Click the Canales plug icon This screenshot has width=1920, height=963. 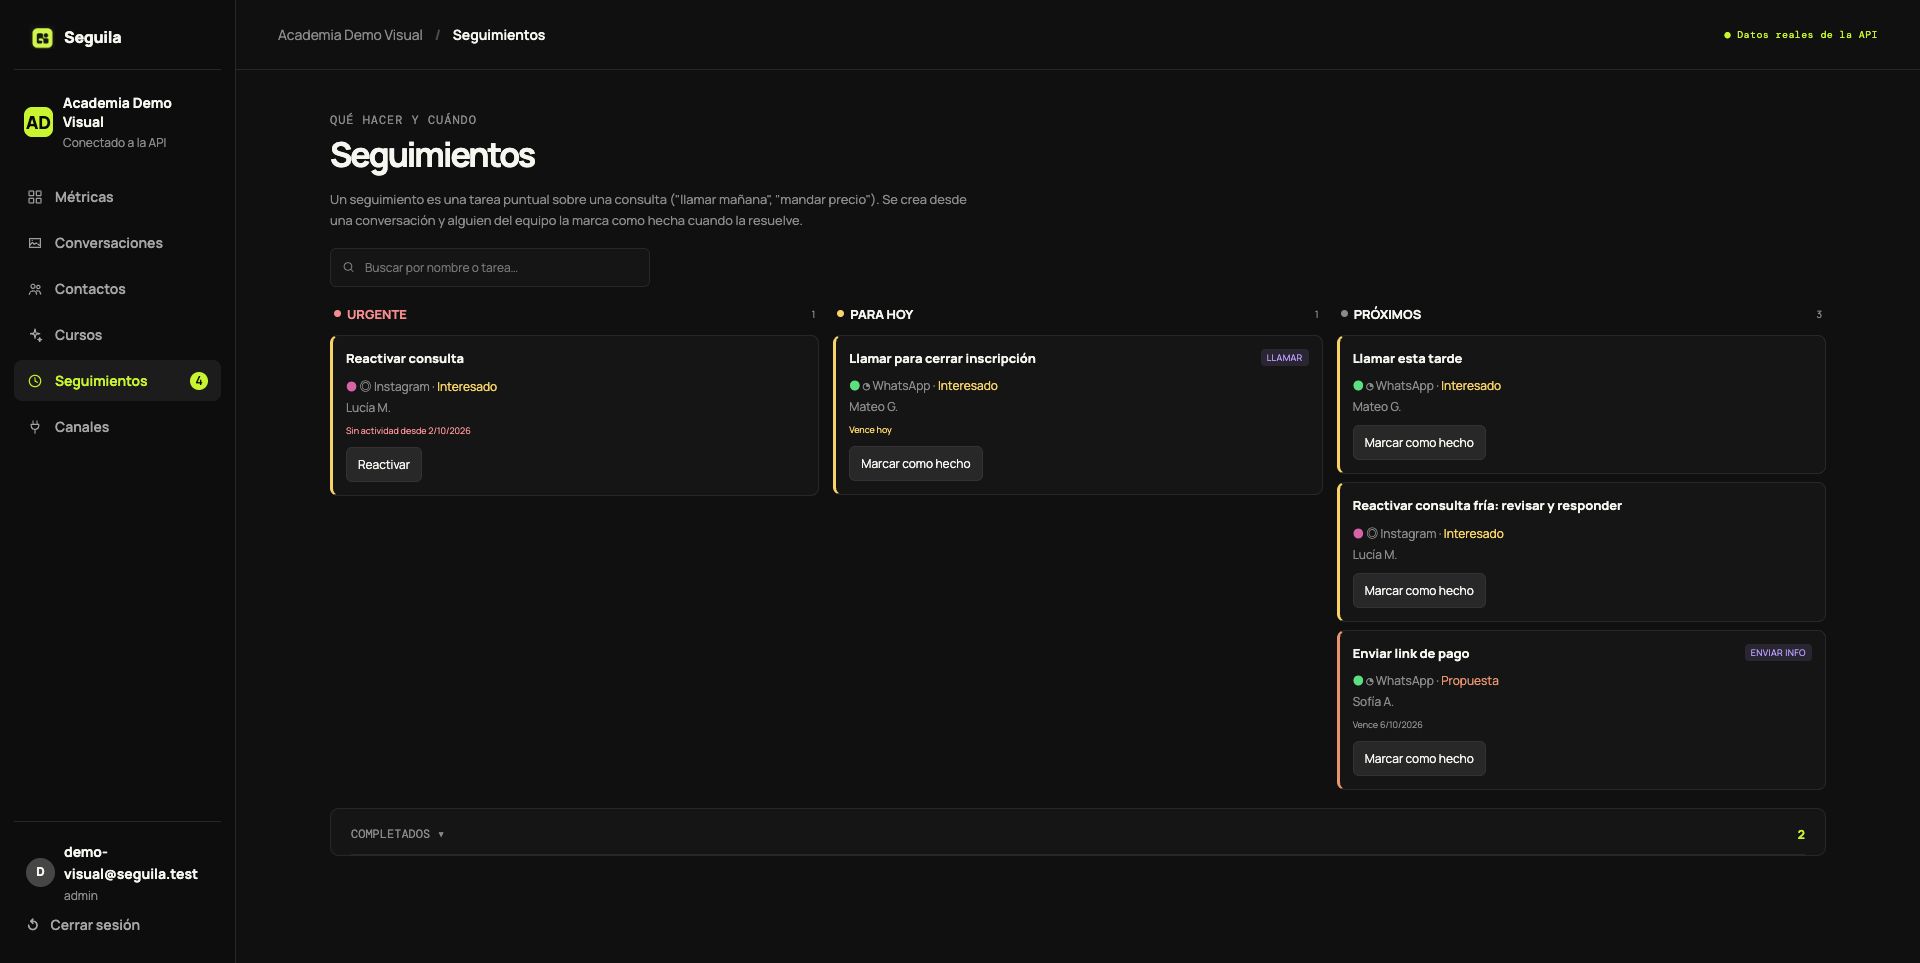35,427
